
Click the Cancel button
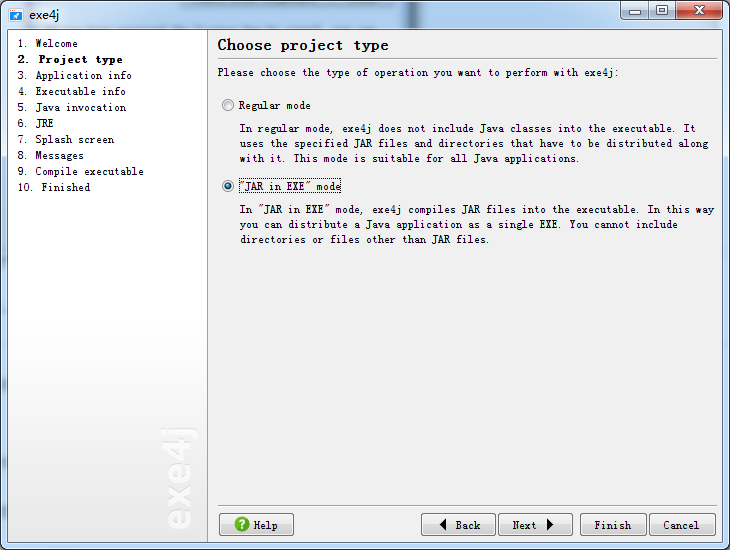pyautogui.click(x=682, y=525)
